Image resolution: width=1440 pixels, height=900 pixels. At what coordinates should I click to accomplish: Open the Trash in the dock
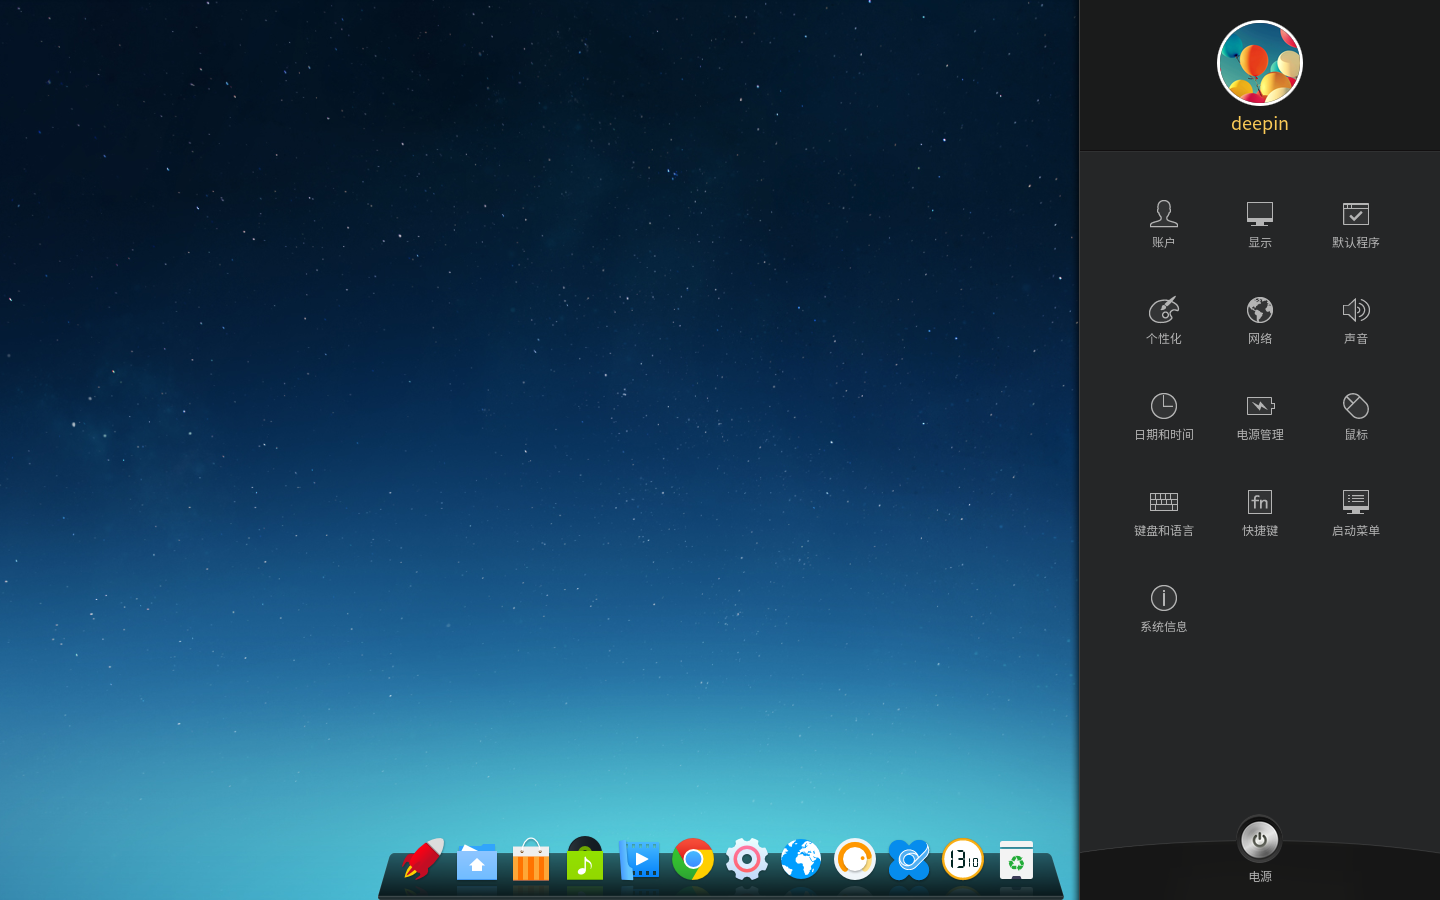[1016, 860]
